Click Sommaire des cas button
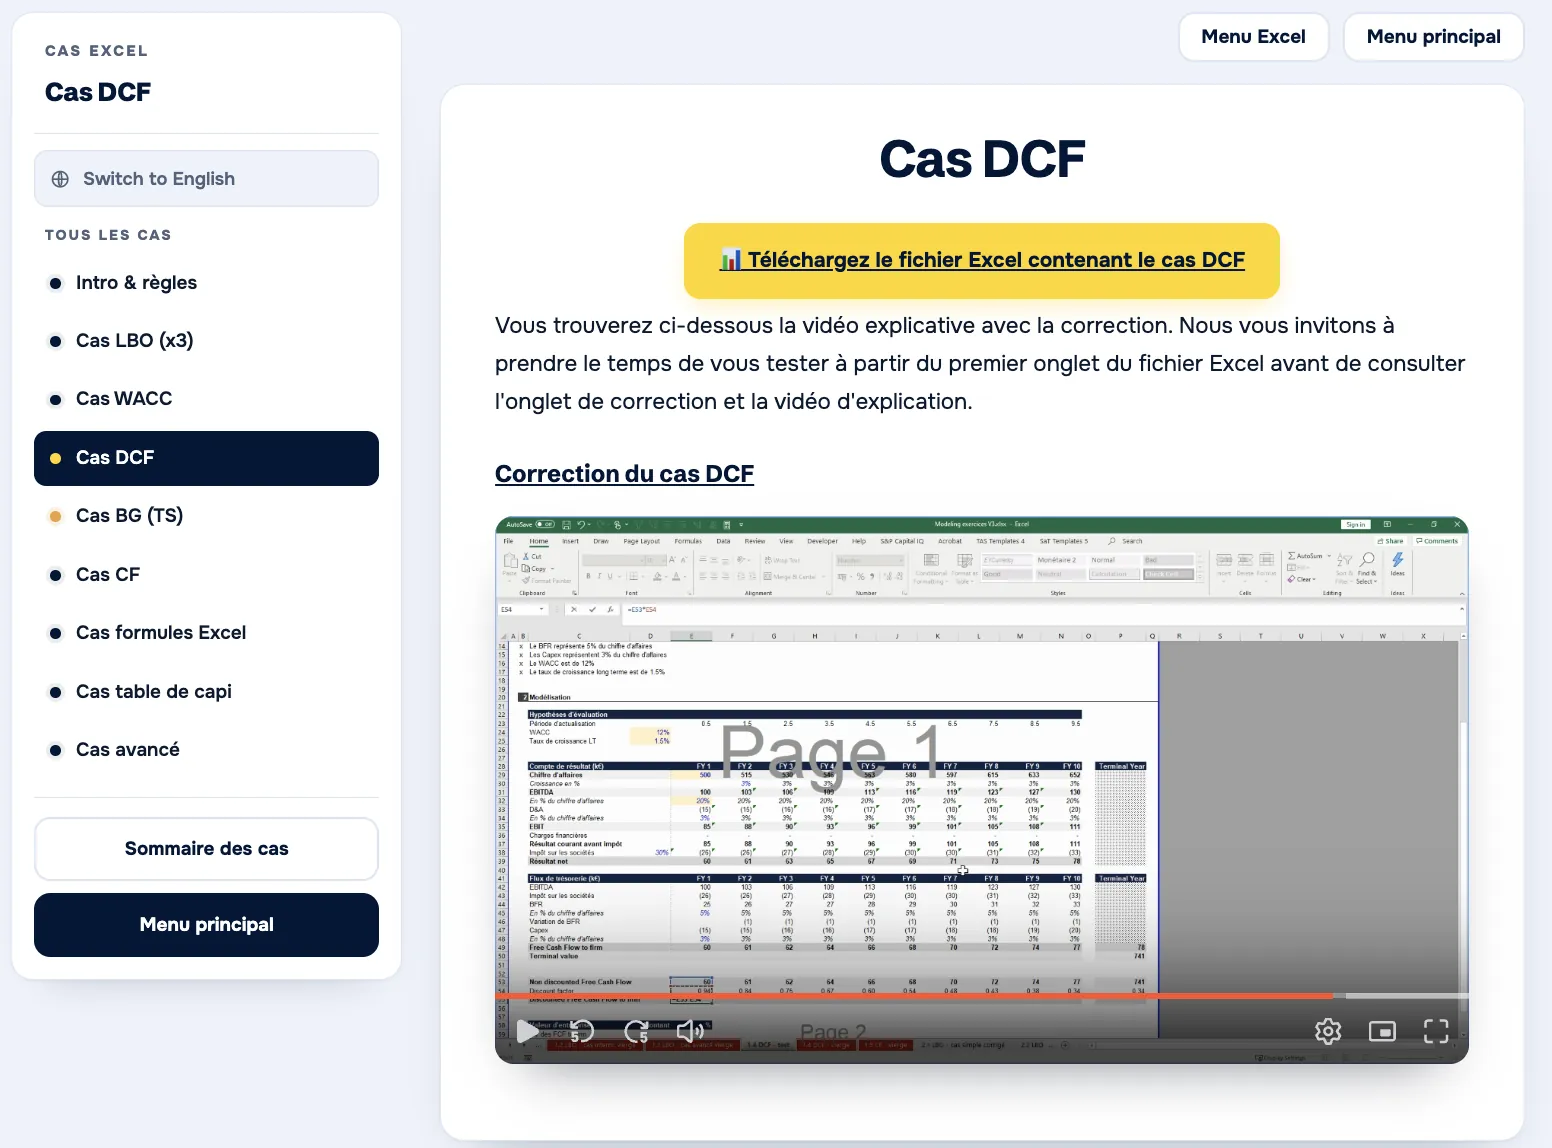The image size is (1552, 1148). [x=206, y=849]
